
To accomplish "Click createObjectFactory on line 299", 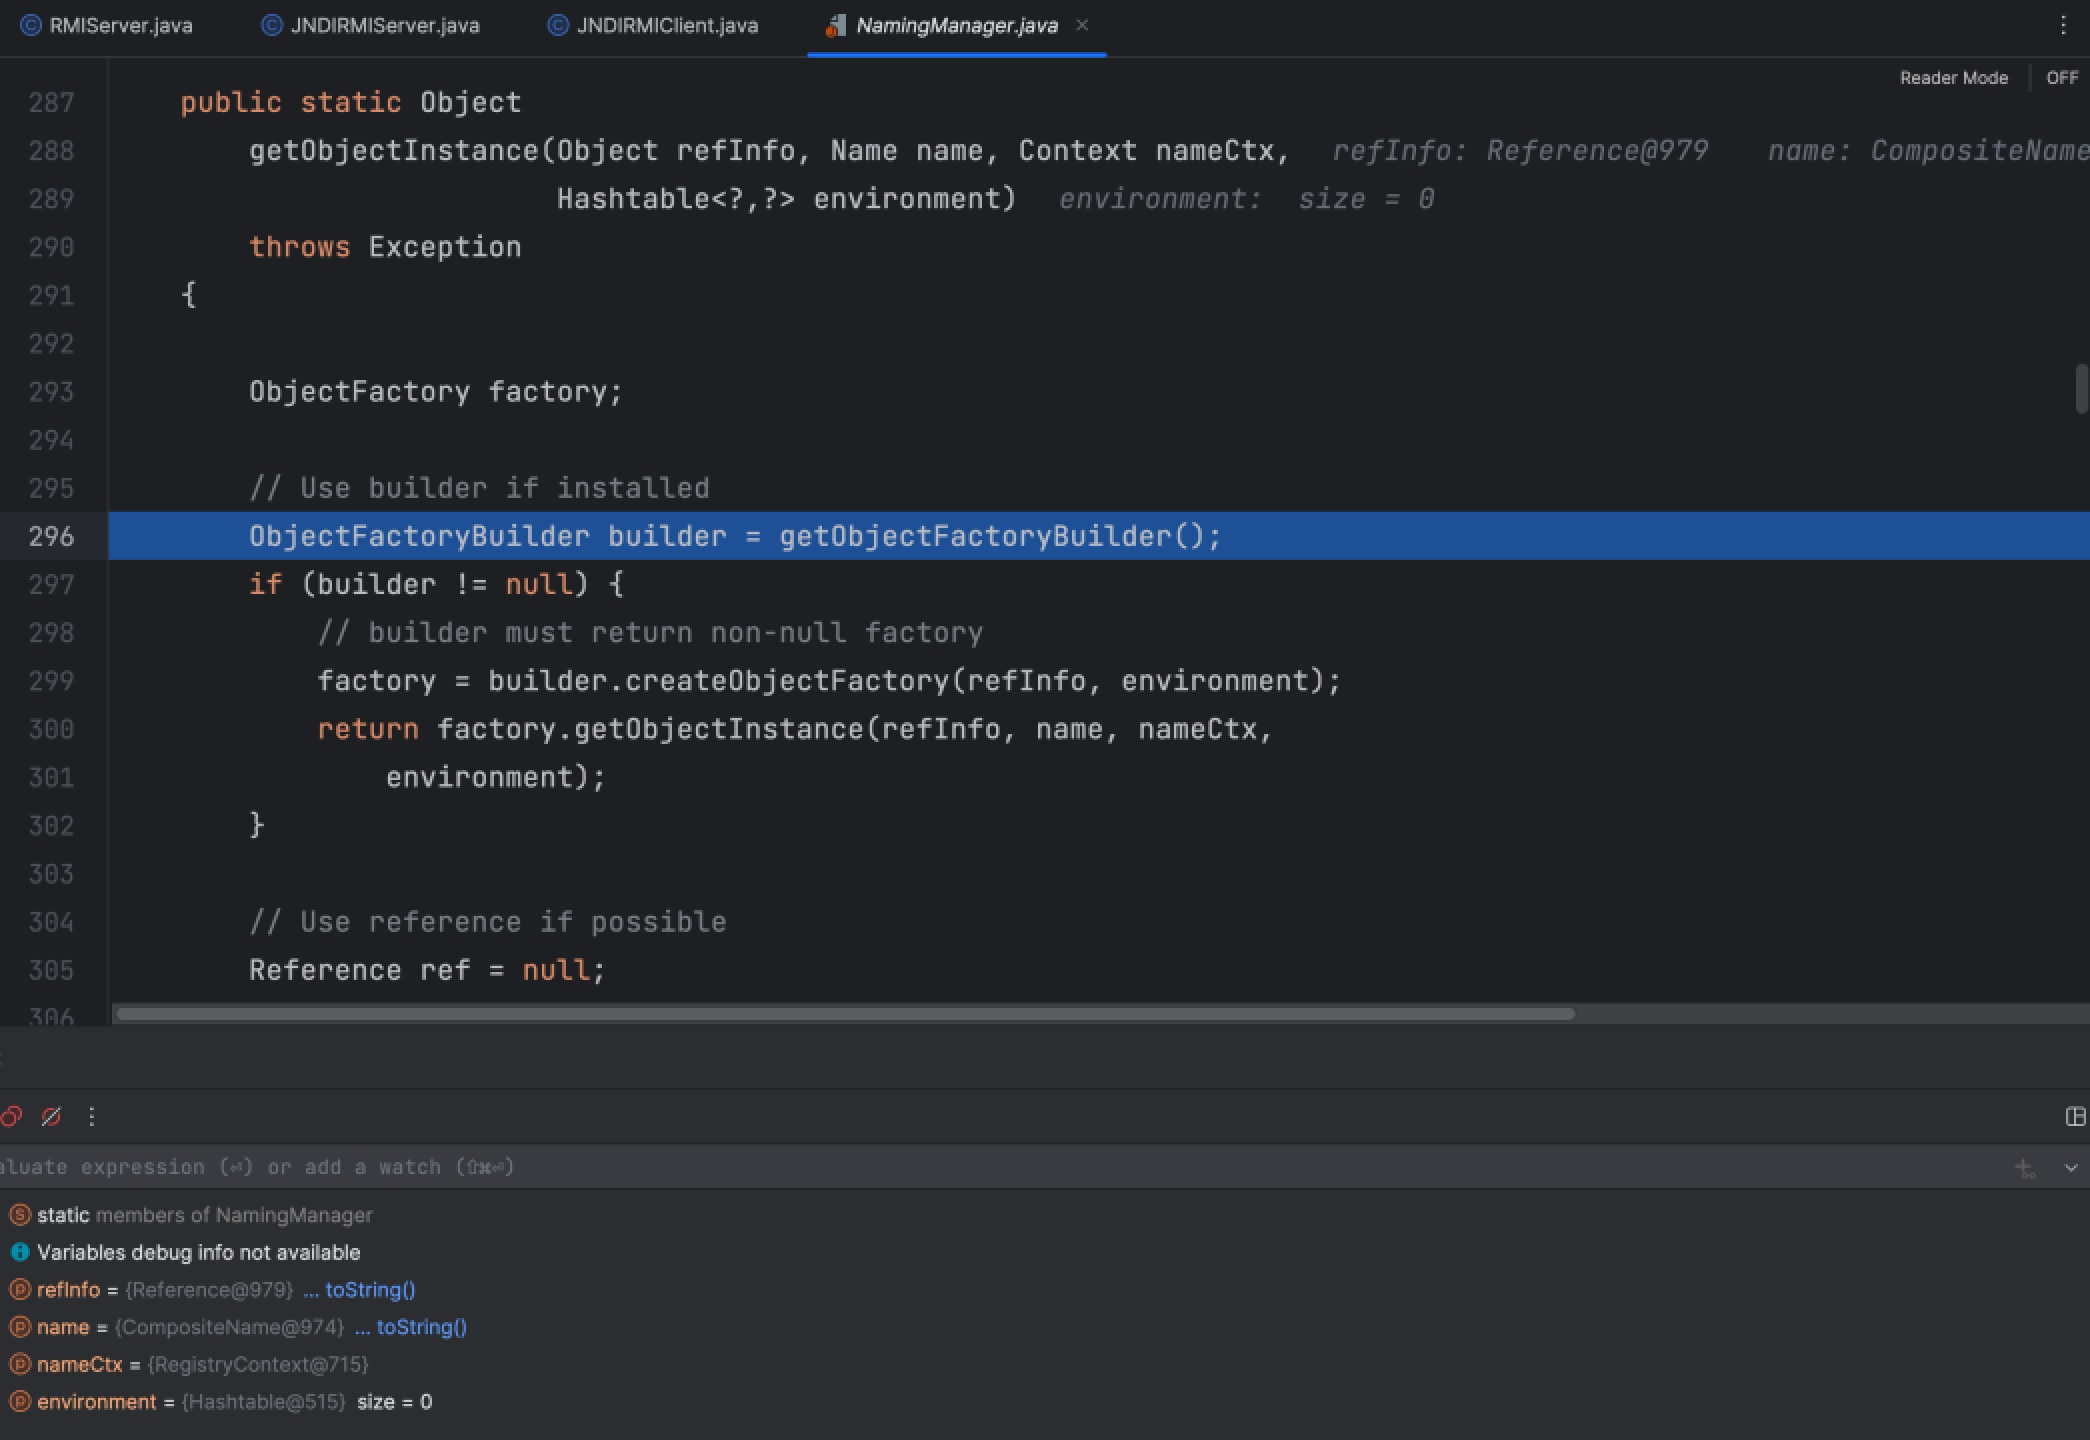I will click(787, 681).
